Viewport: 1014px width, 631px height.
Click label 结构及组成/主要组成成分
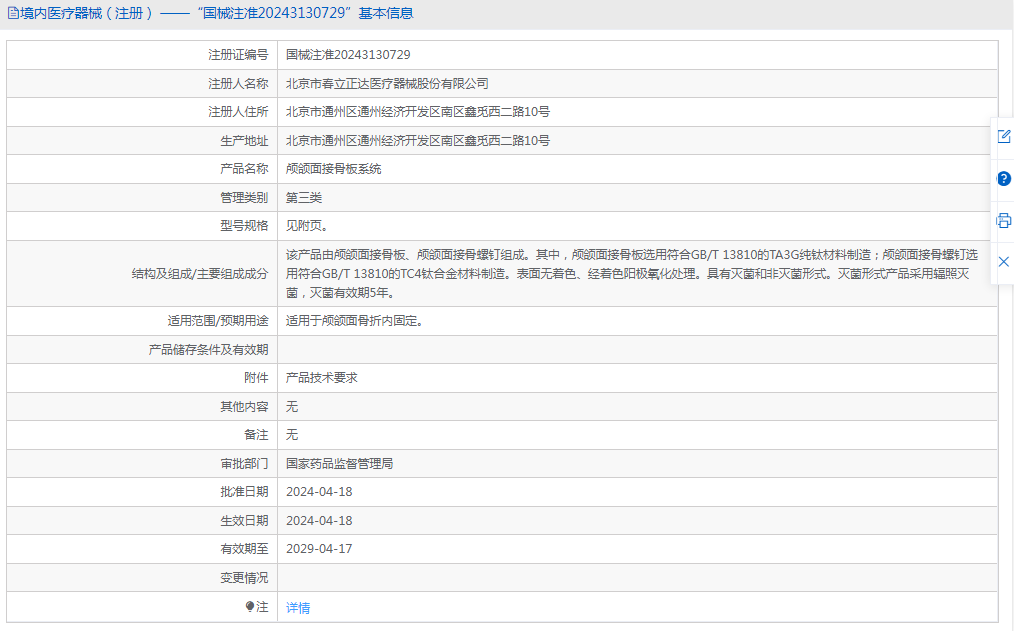point(200,273)
